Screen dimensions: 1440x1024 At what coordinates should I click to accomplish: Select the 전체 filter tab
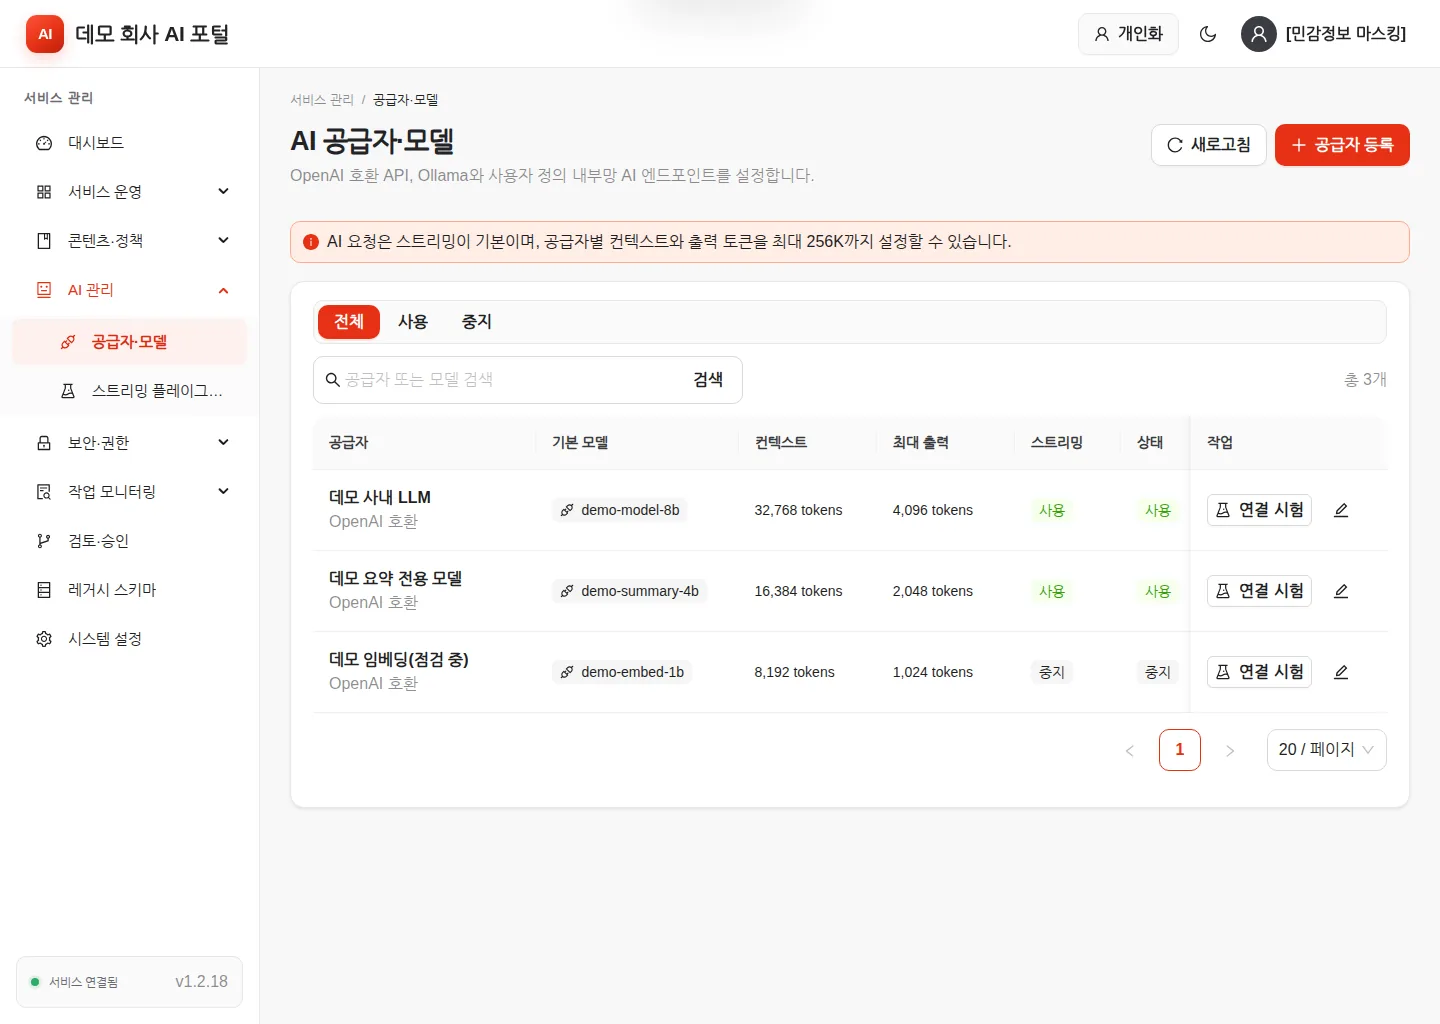click(x=349, y=322)
